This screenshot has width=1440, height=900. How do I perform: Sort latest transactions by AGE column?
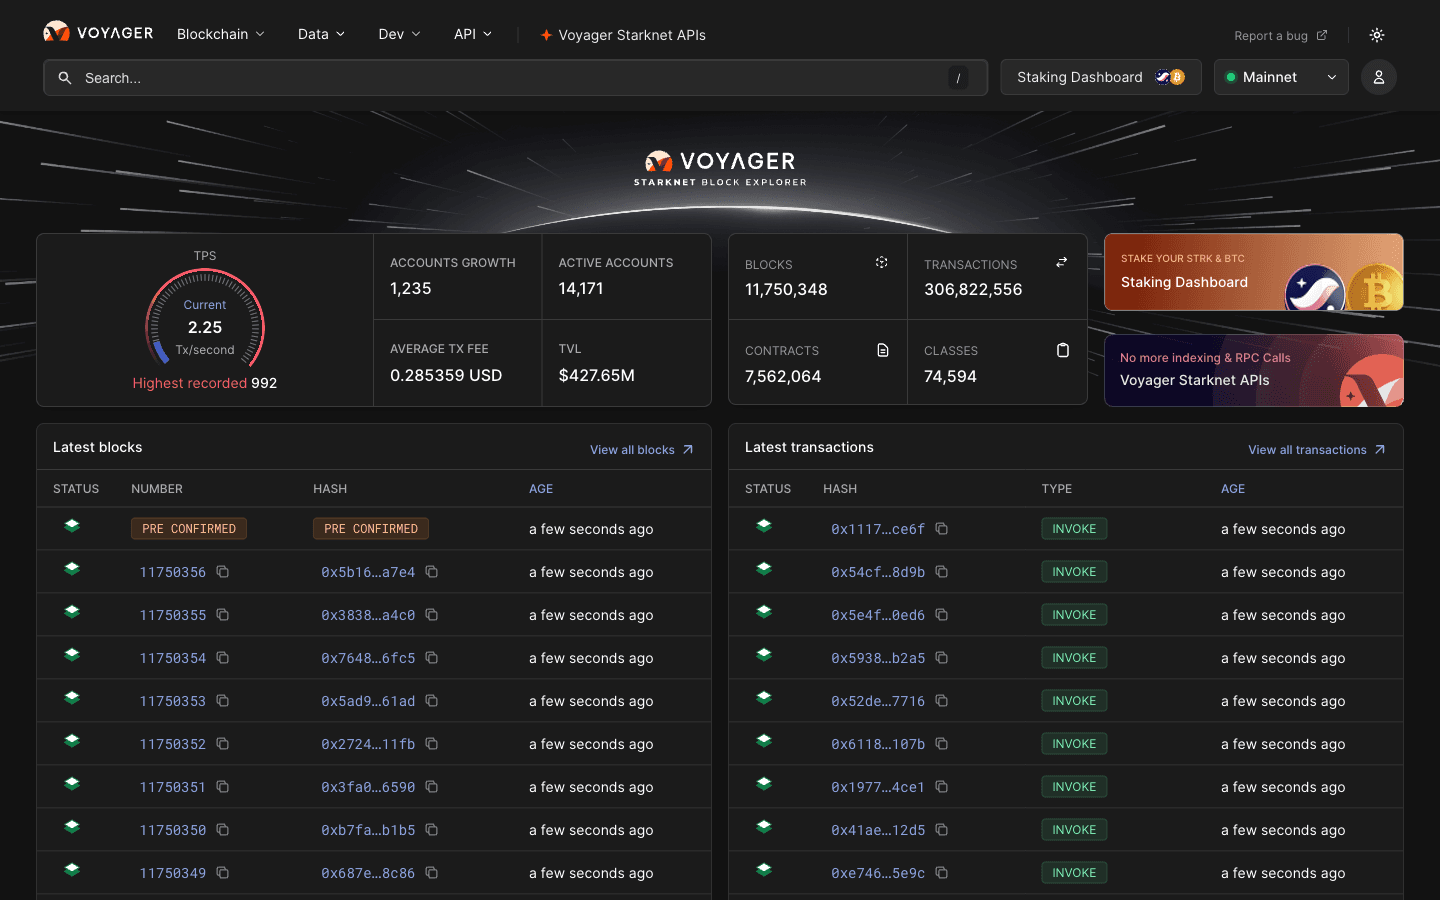[1233, 489]
